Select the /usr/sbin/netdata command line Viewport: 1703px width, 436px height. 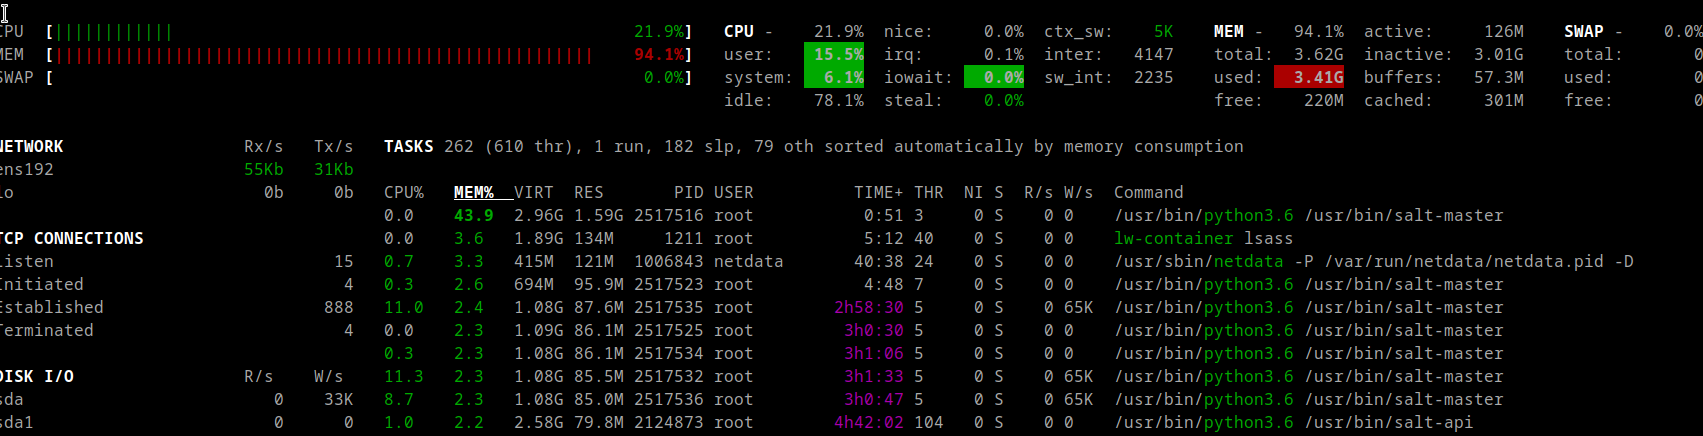(1374, 262)
